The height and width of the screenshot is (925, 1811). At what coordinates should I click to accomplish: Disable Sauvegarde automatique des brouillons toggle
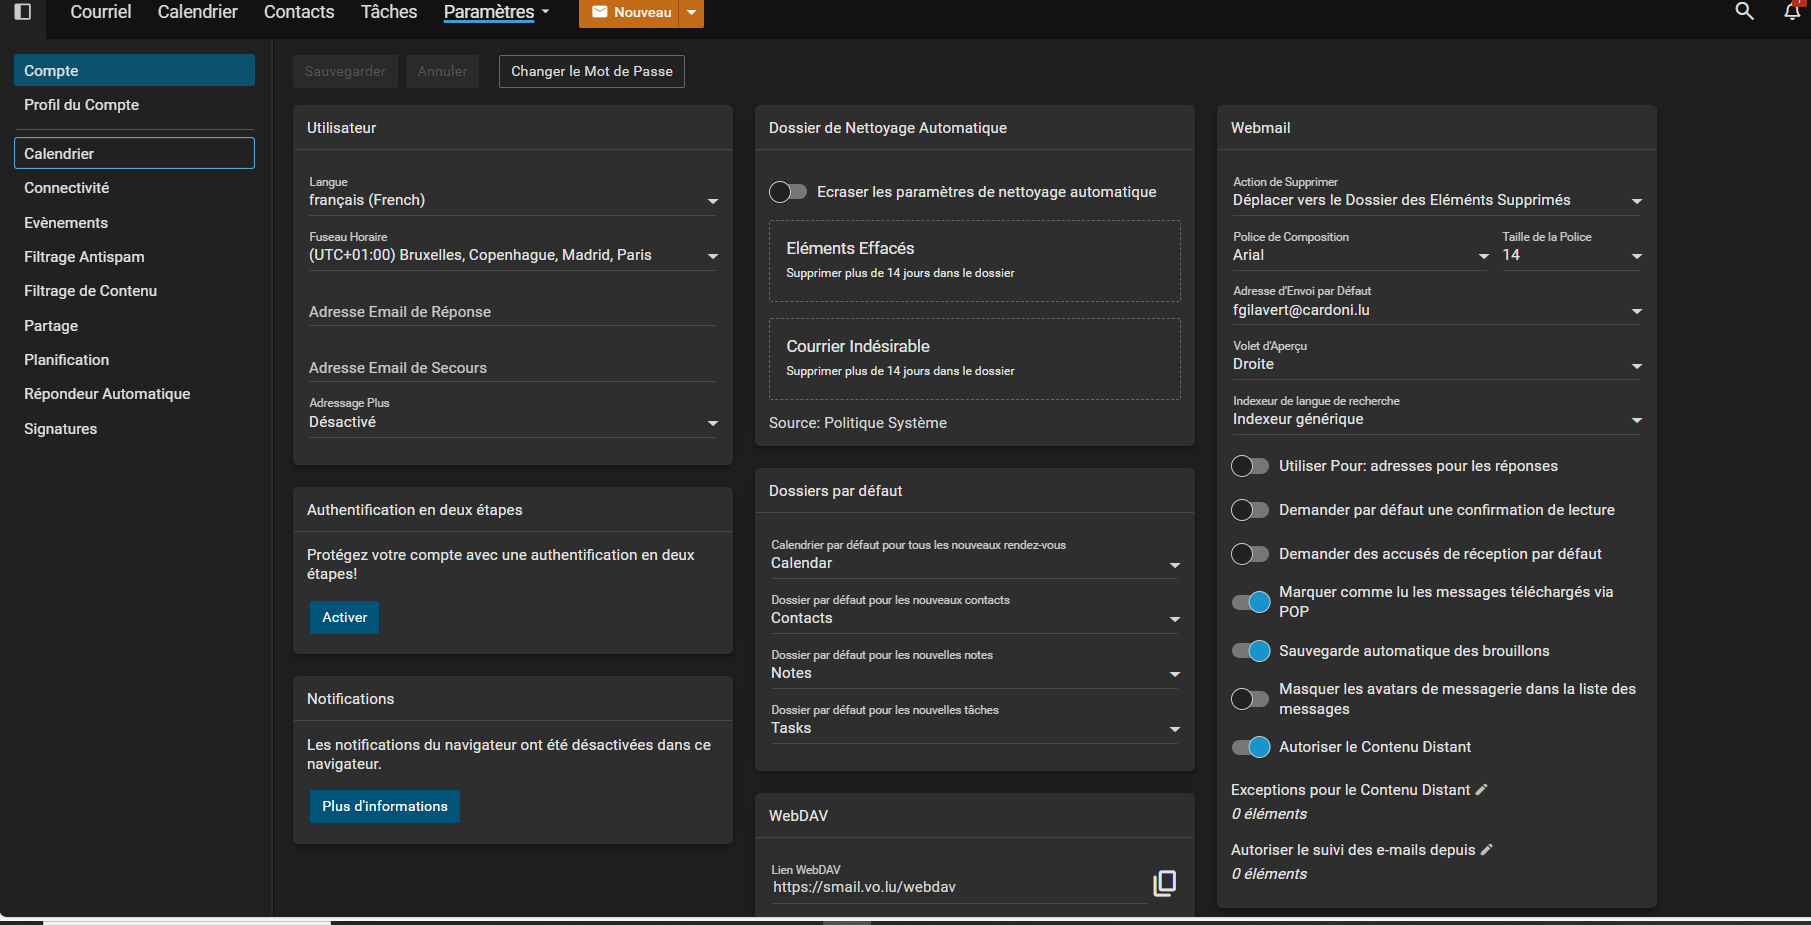pos(1250,651)
